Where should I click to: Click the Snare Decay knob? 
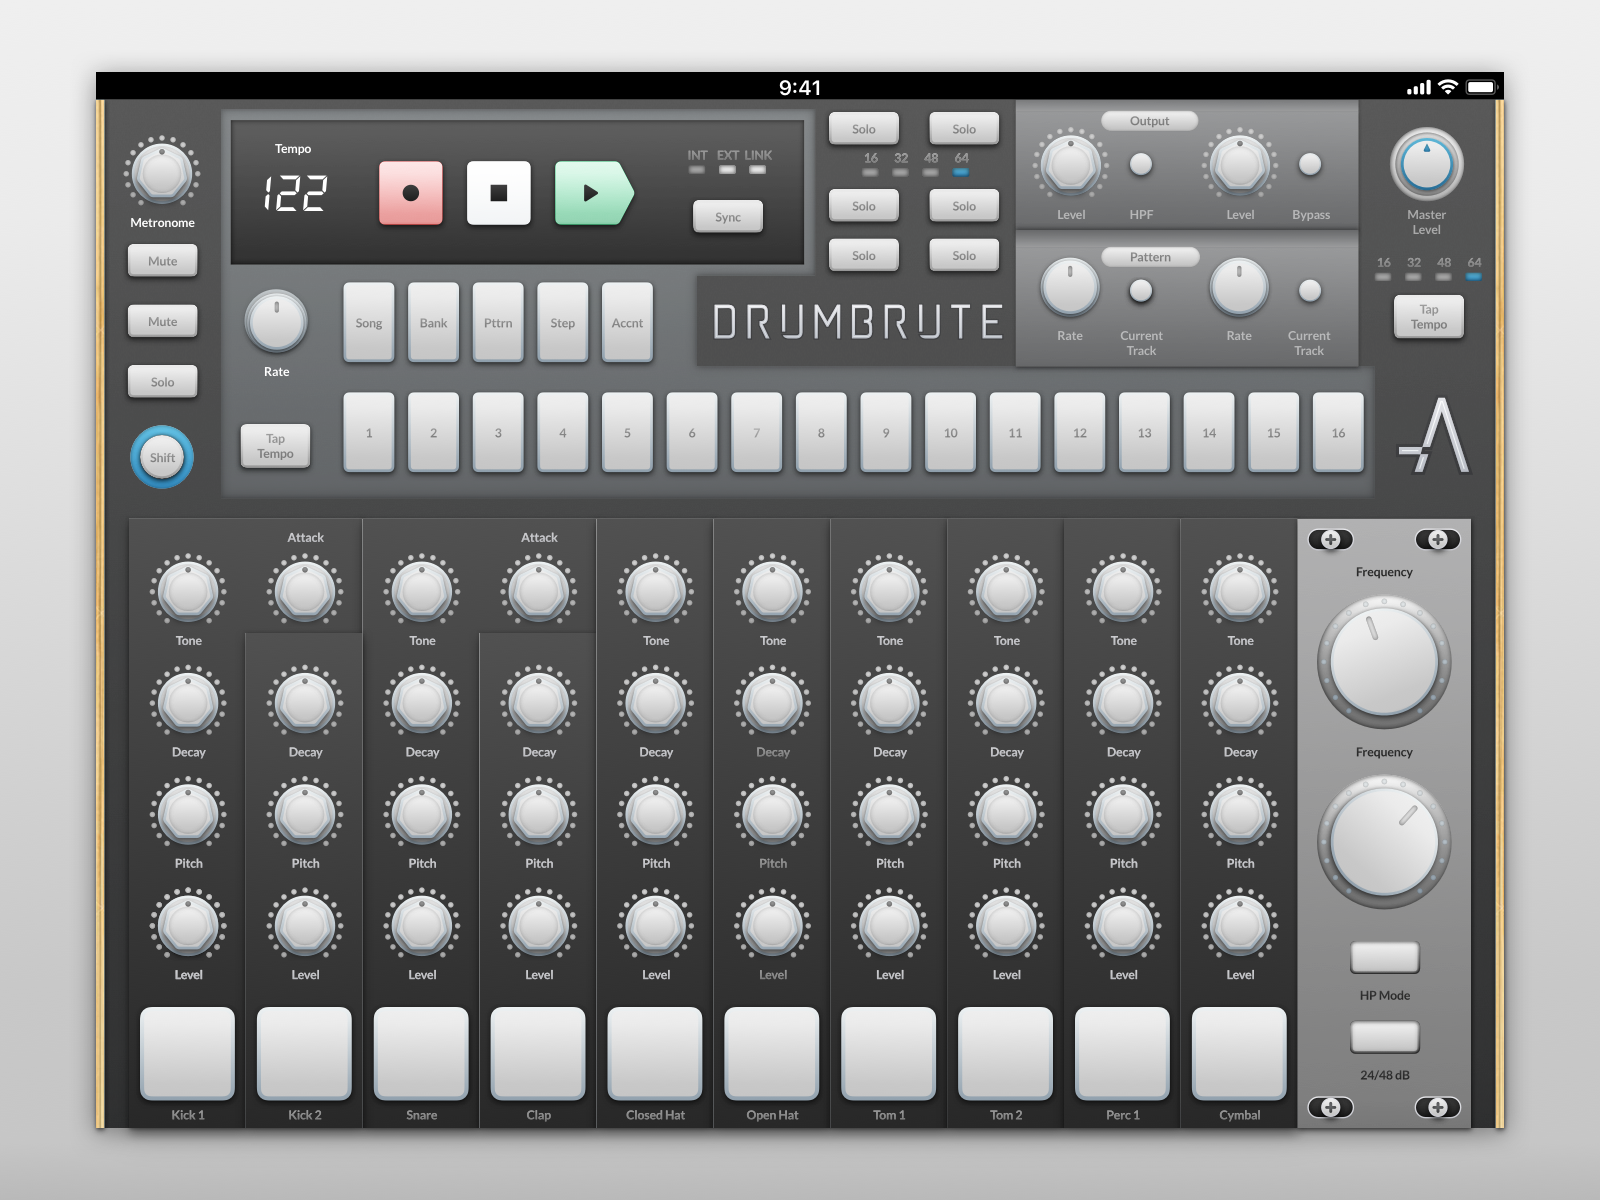(422, 703)
